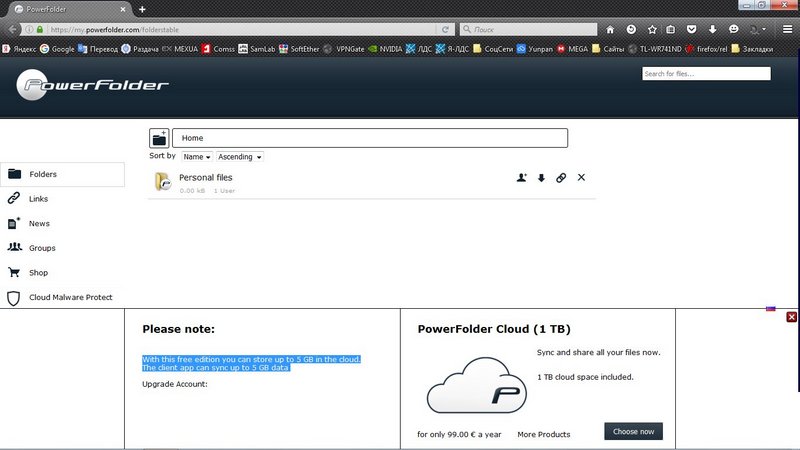Open the browser hamburger menu
This screenshot has width=800, height=450.
tap(787, 30)
